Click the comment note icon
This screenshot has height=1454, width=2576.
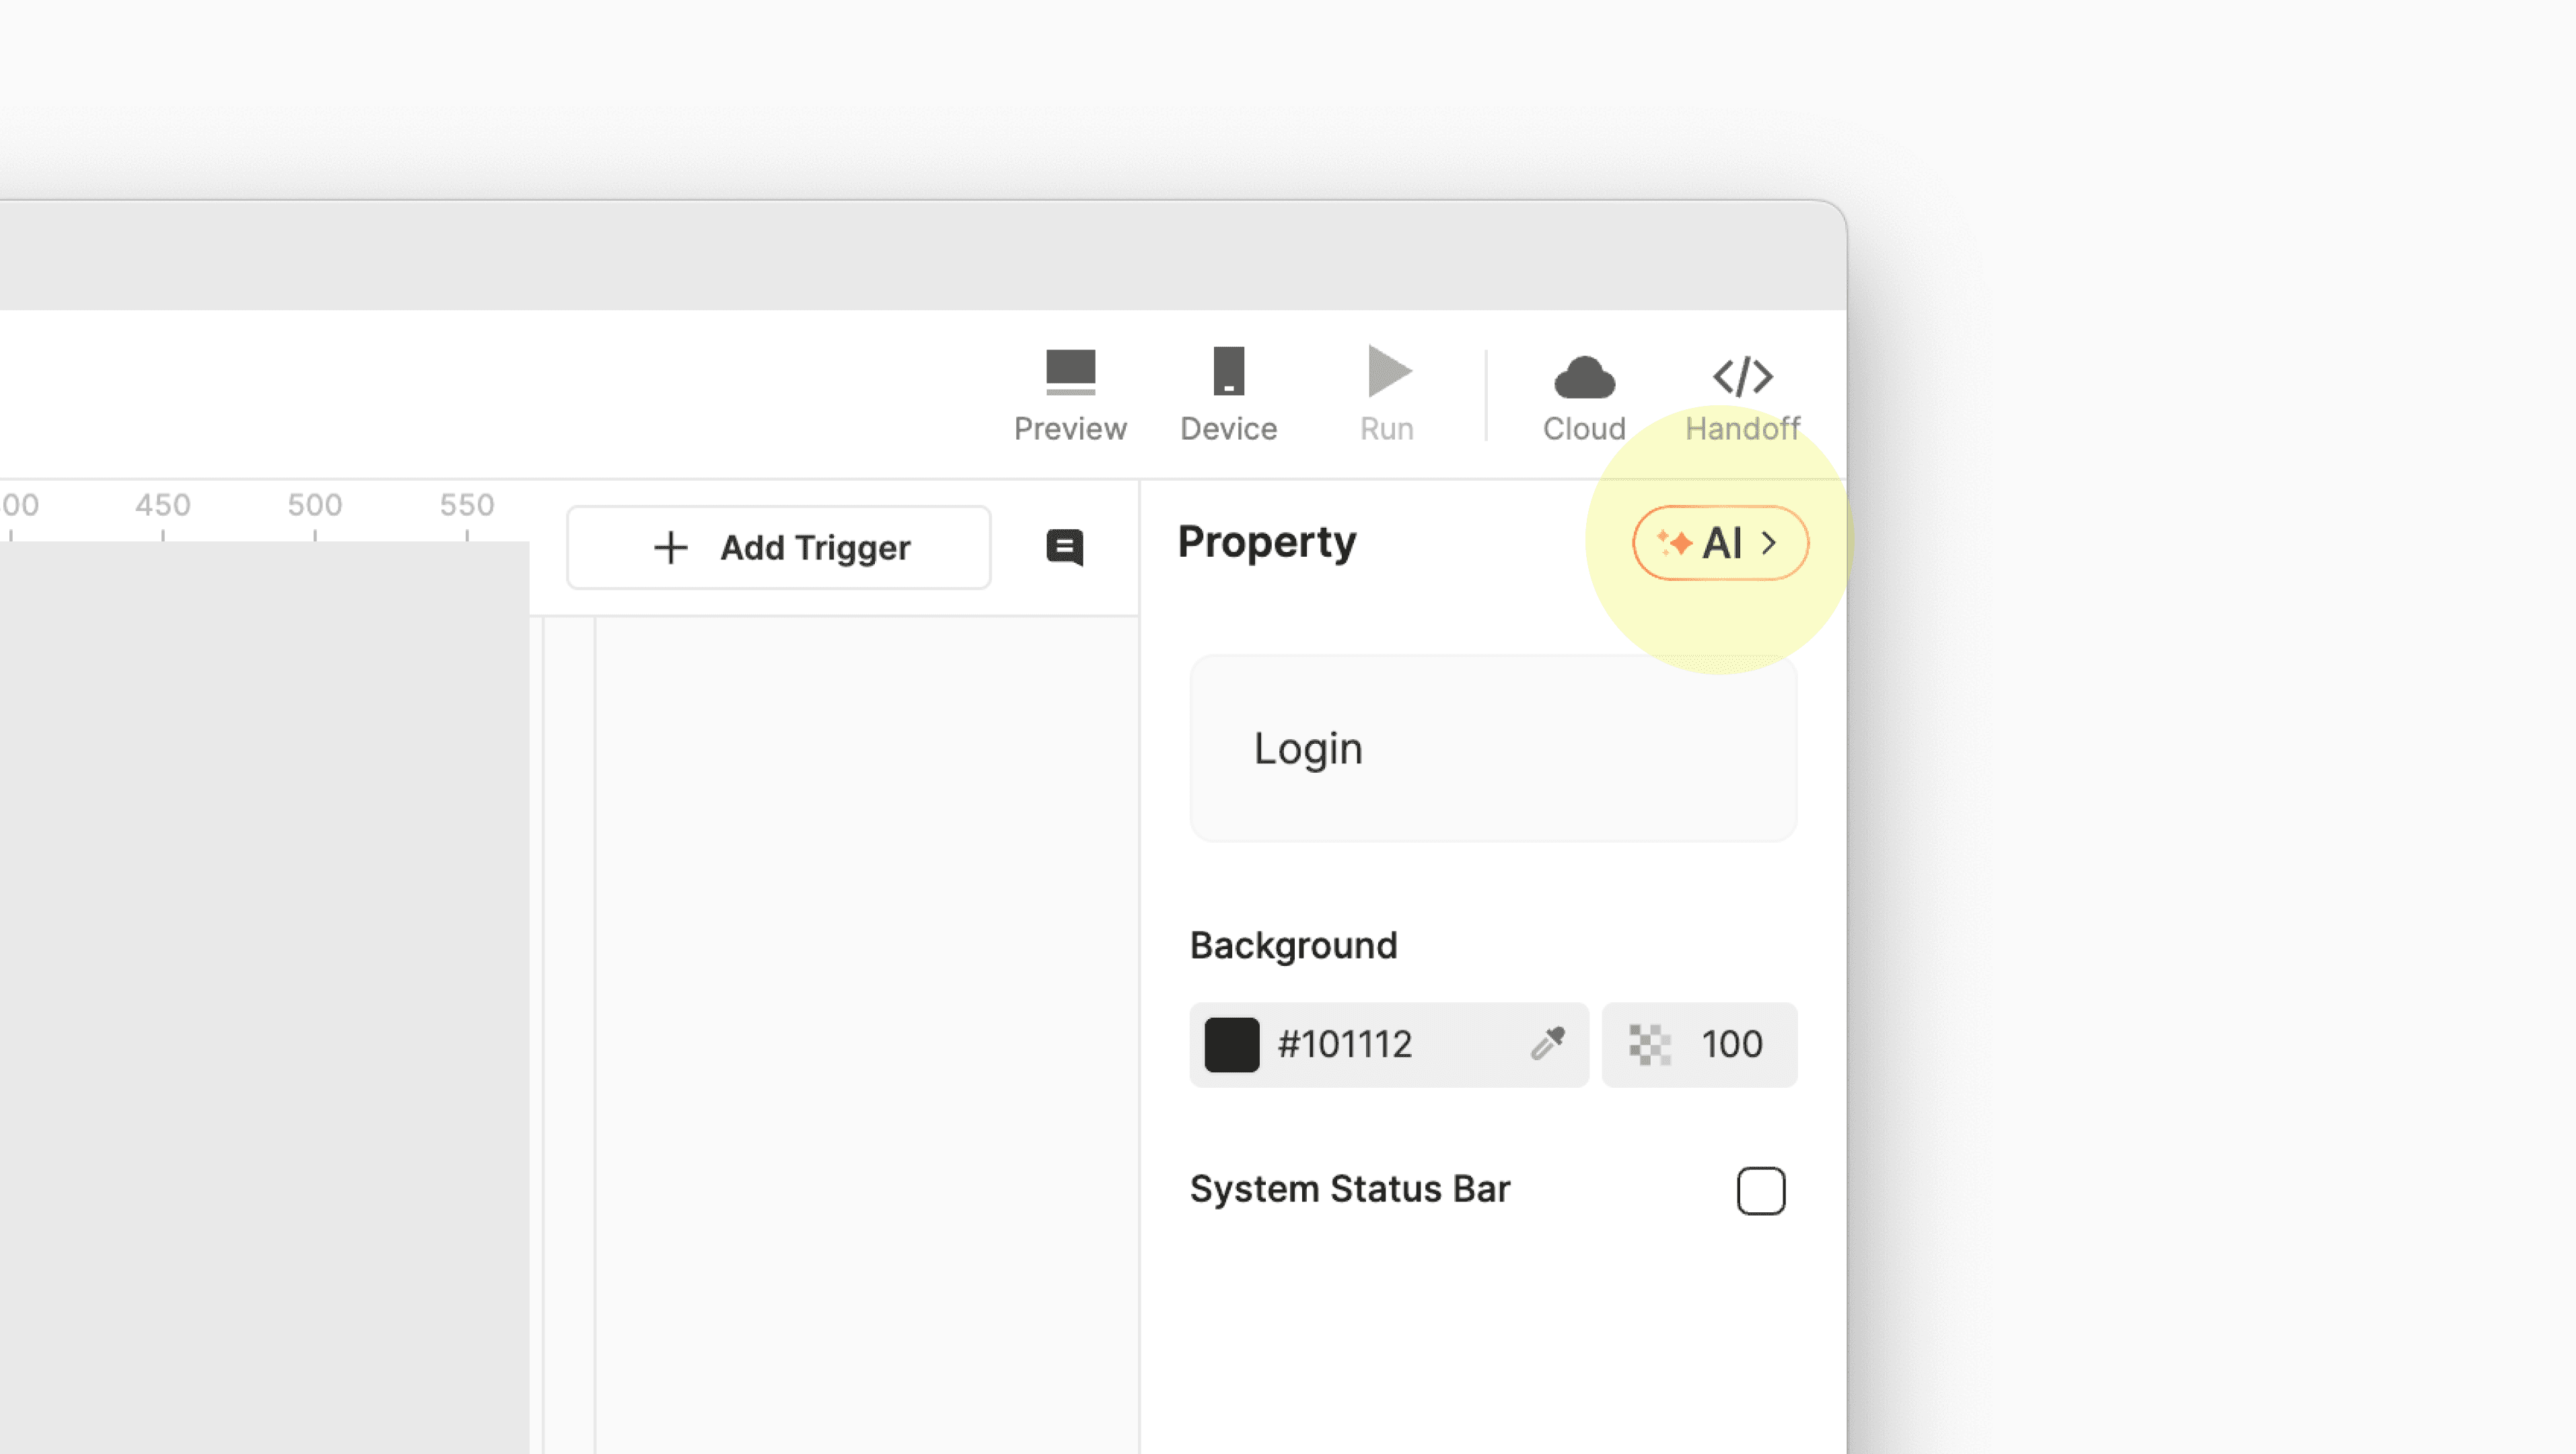pyautogui.click(x=1064, y=547)
